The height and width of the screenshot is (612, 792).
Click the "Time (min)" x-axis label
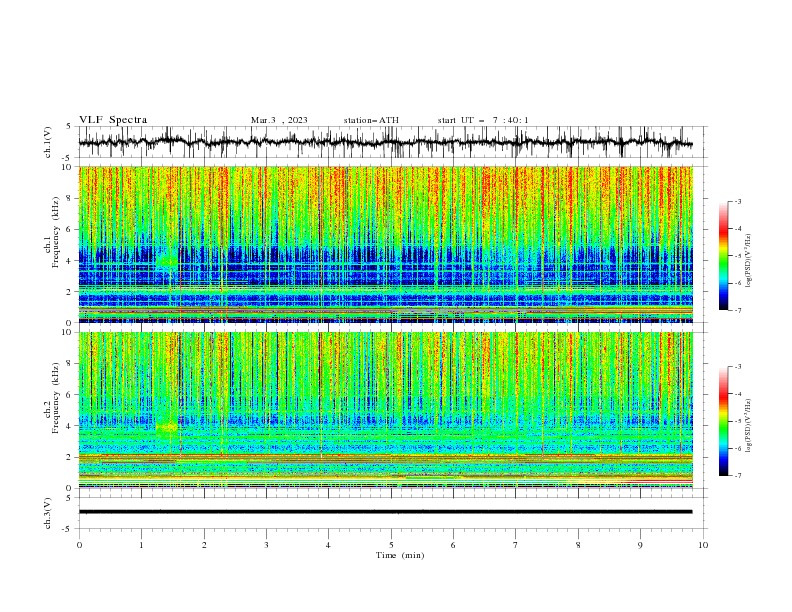pyautogui.click(x=400, y=555)
